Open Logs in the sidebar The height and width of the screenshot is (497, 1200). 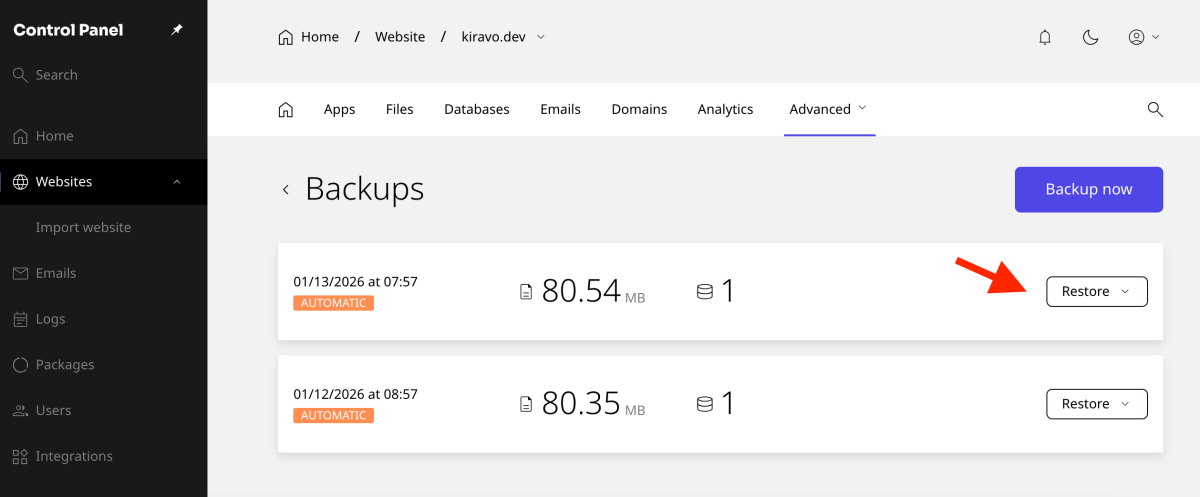(x=50, y=319)
